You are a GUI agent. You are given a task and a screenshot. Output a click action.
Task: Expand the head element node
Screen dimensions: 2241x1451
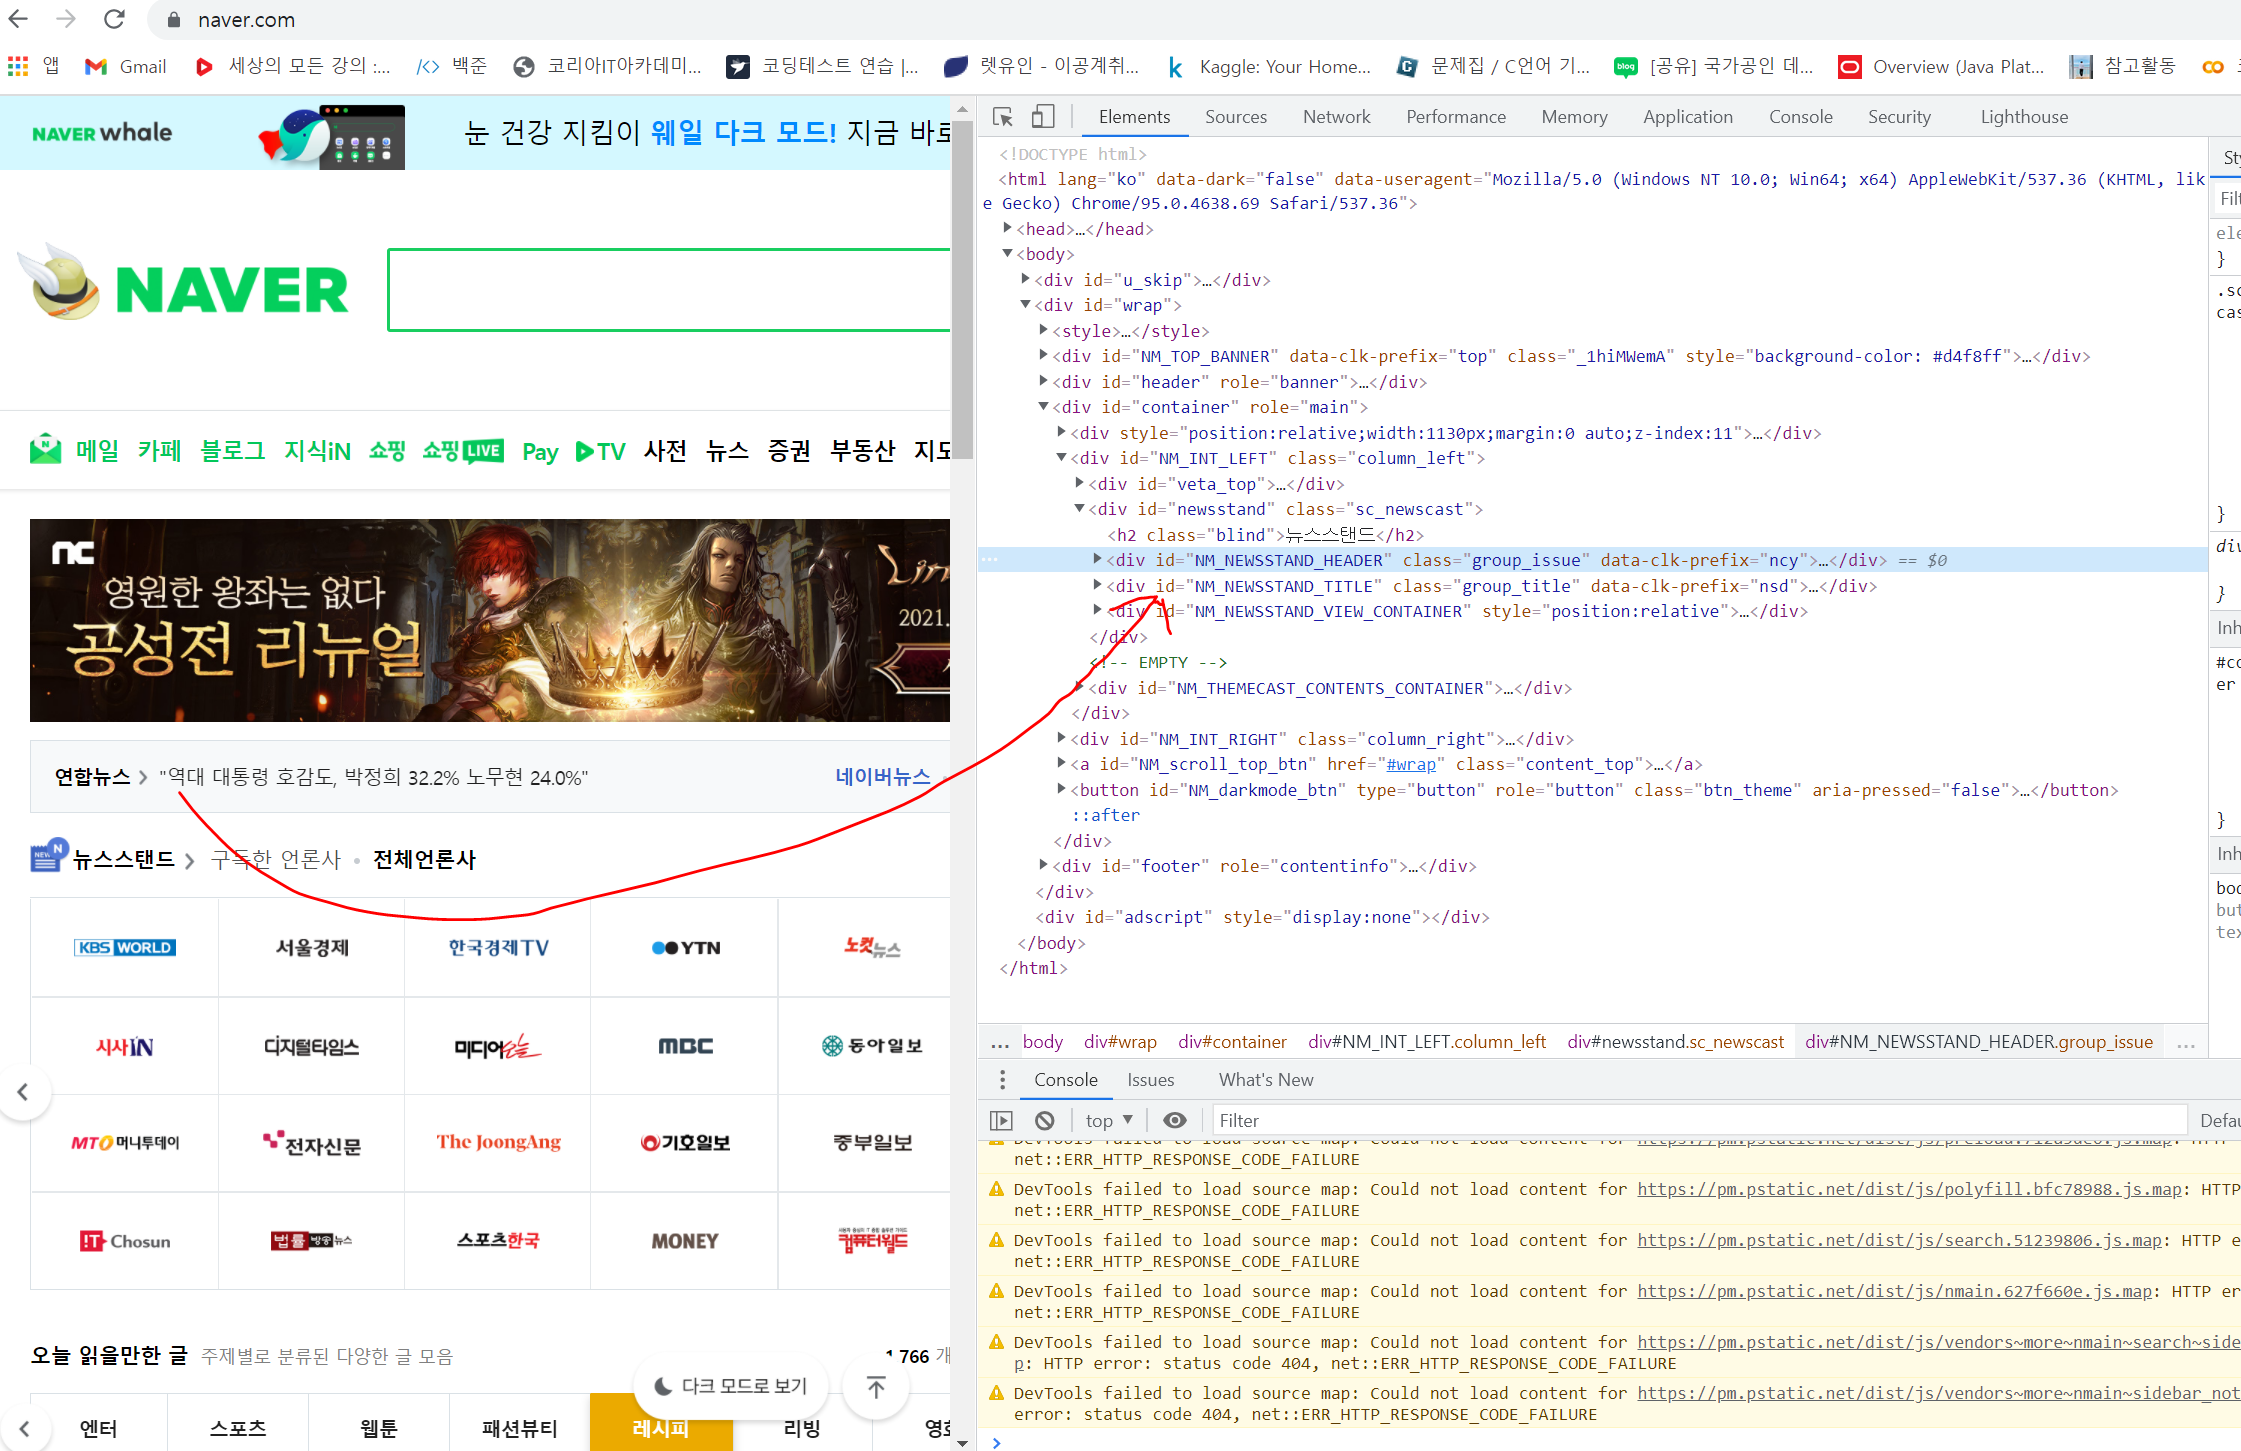(x=1008, y=229)
